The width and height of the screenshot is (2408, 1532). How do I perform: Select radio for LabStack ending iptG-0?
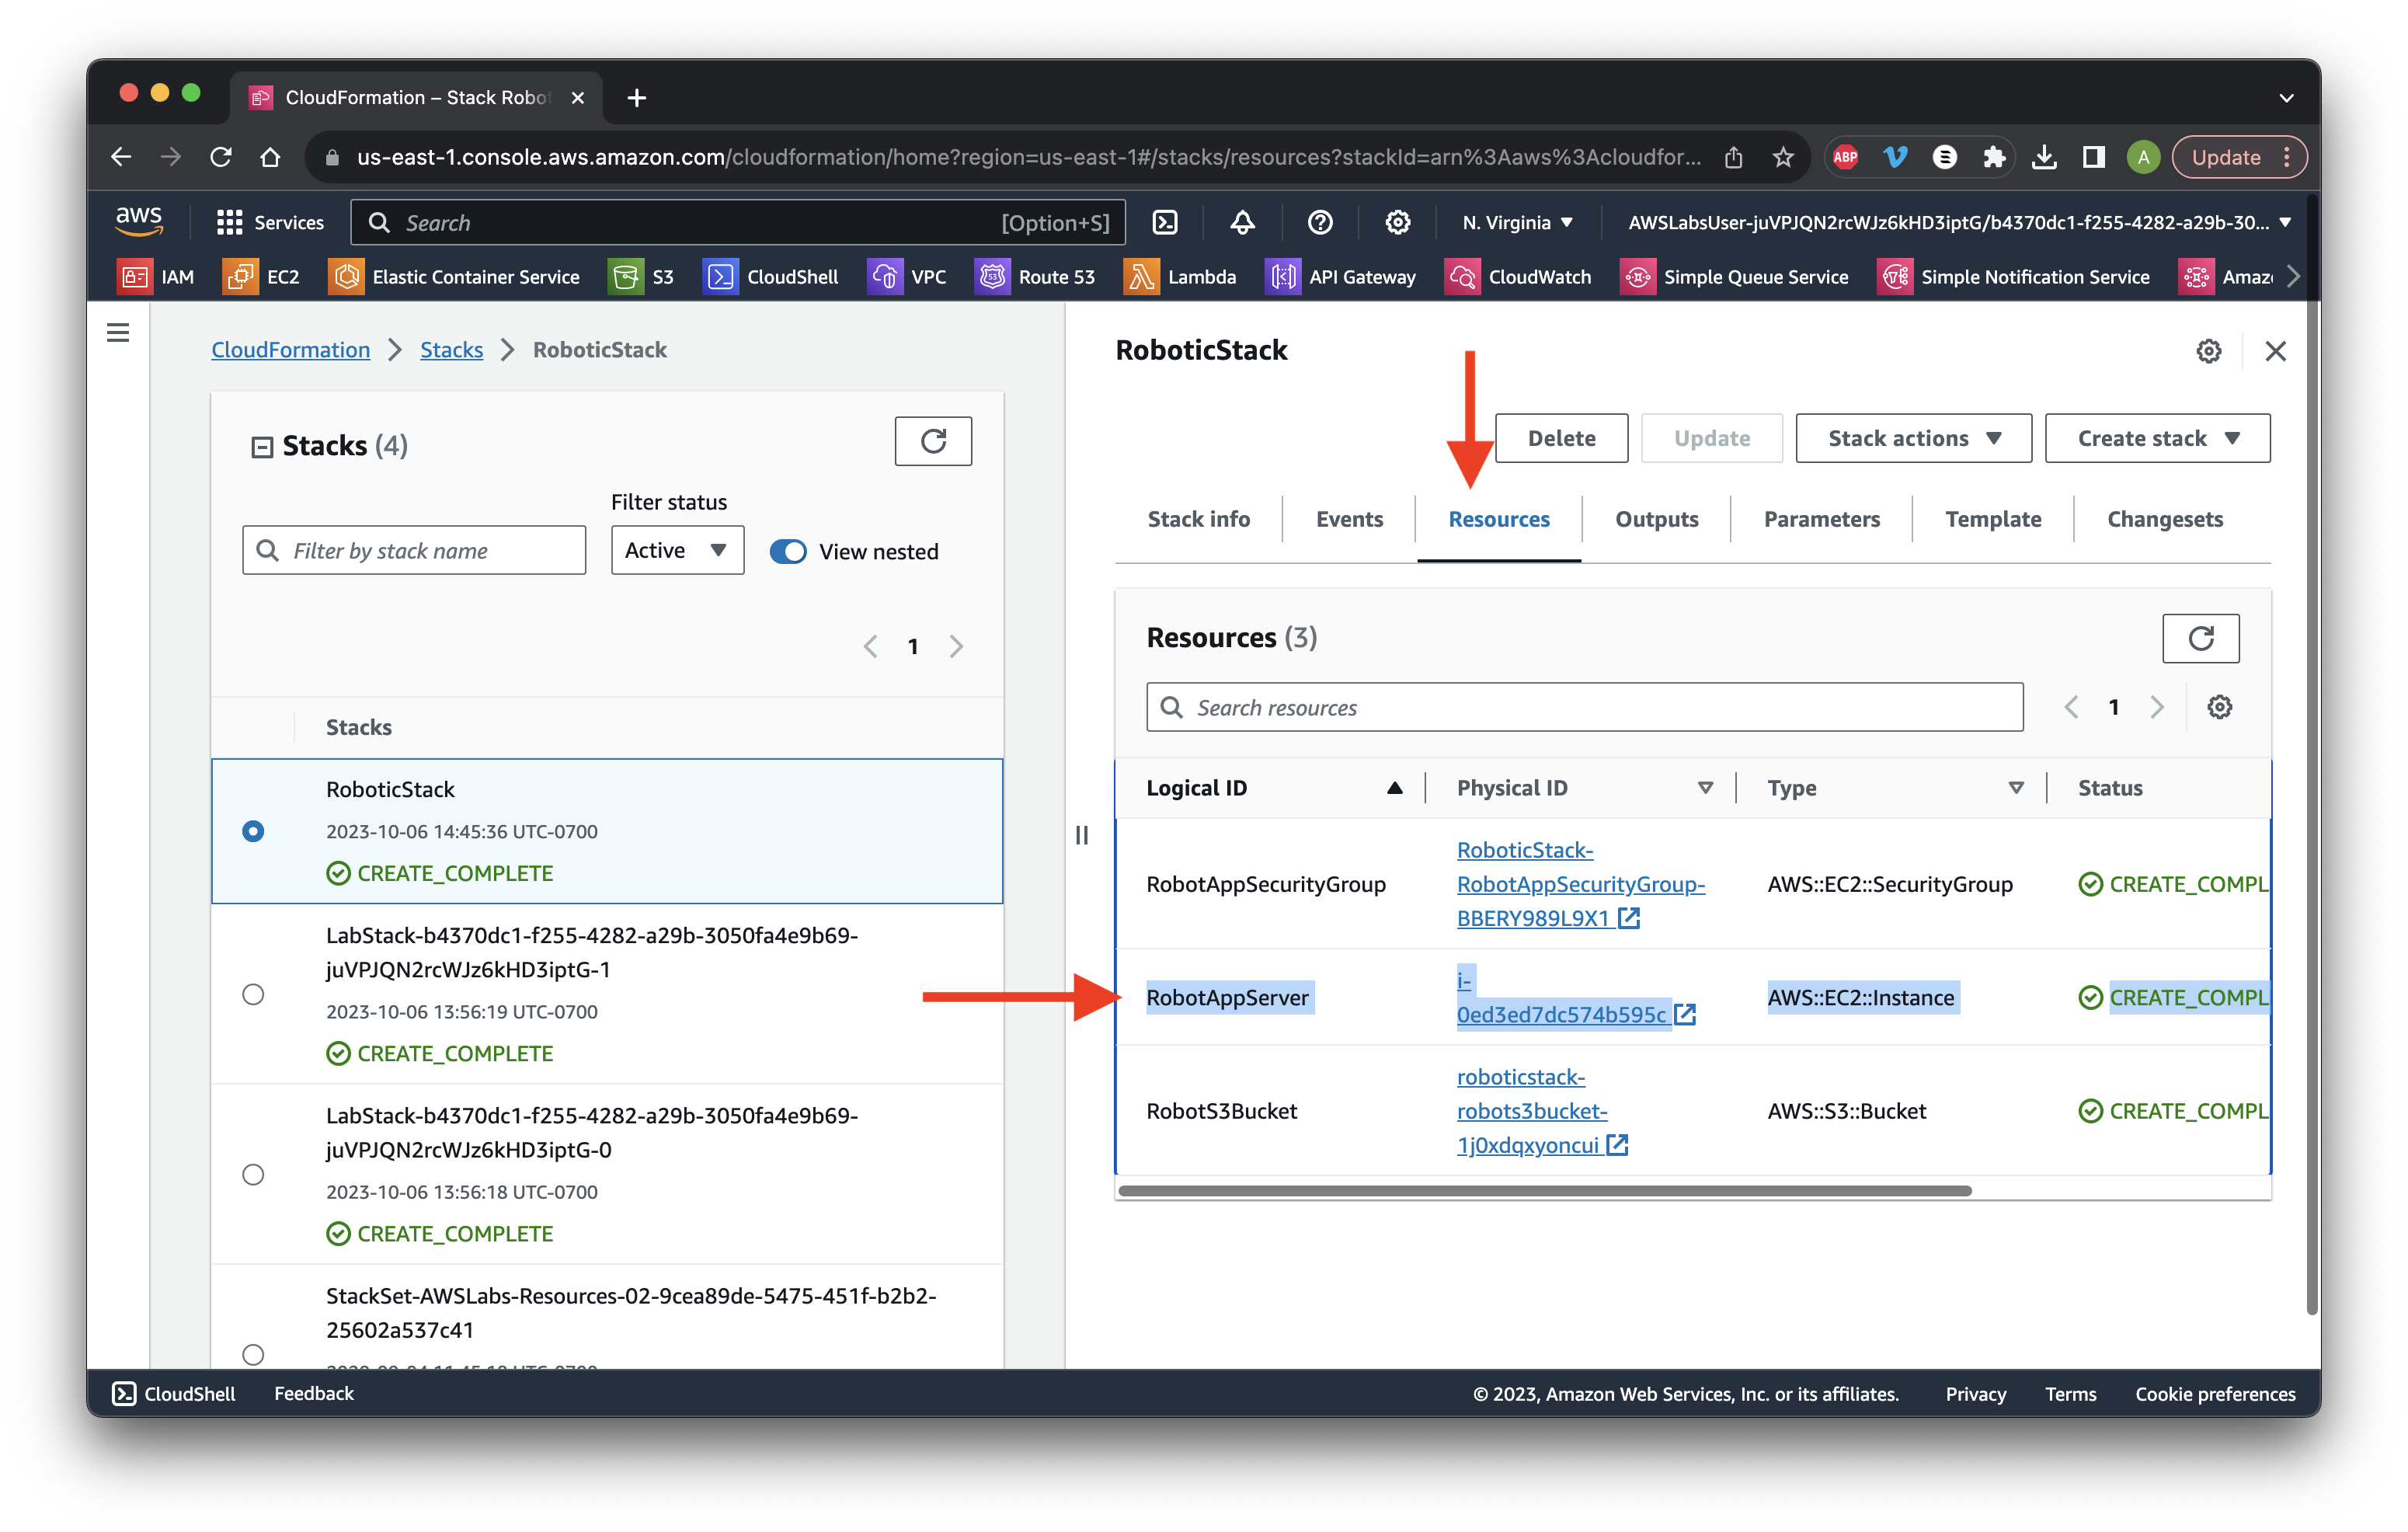coord(253,1174)
